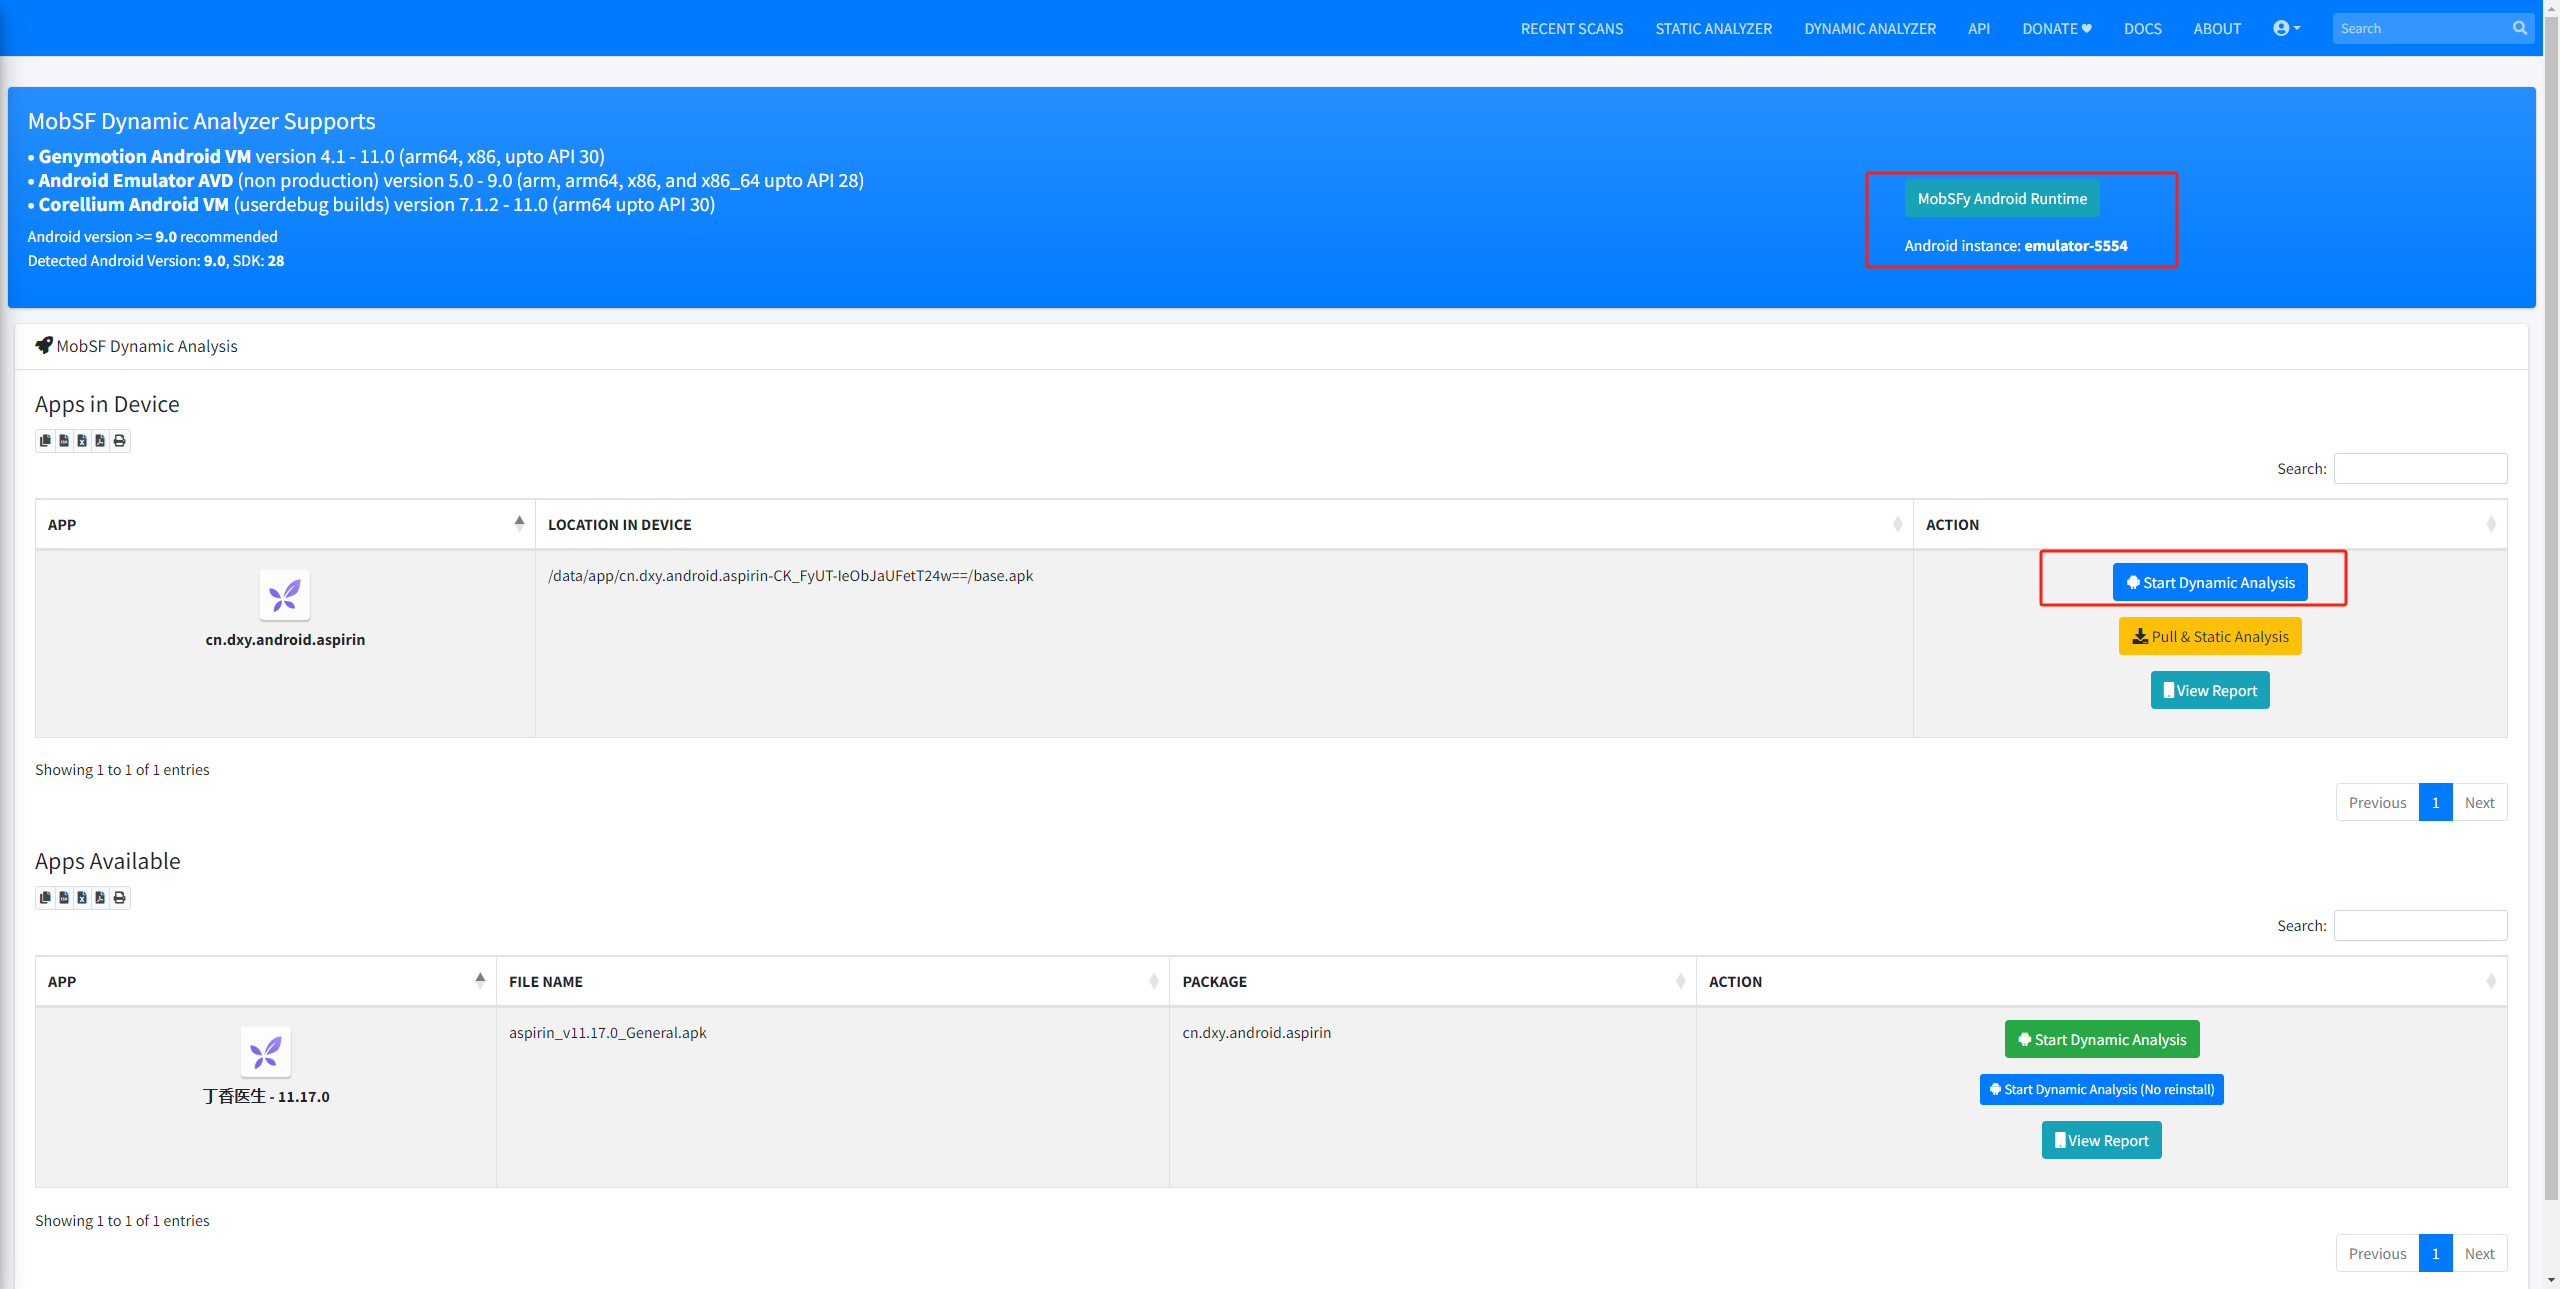Screen dimensions: 2560x1289
Task: Sort Apps in Device by ACTION column
Action: click(2210, 524)
